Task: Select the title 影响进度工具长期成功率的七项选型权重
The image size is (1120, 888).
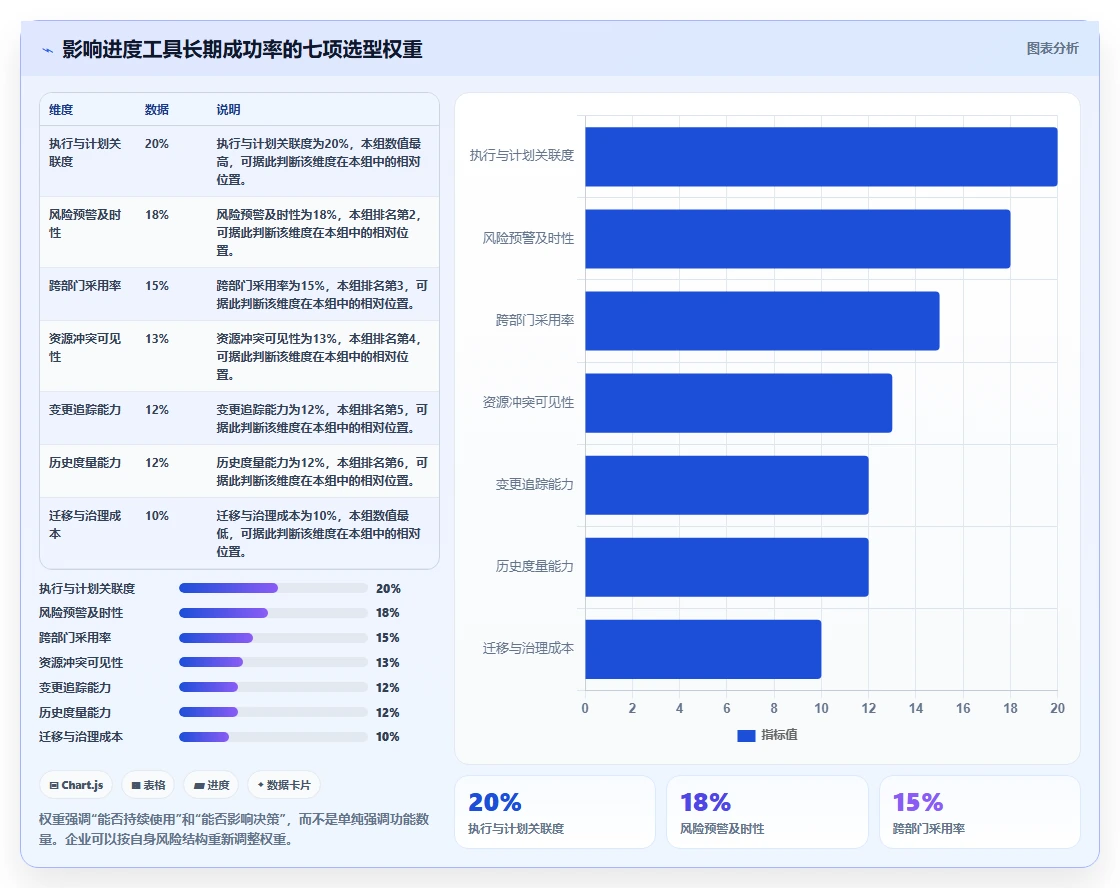Action: coord(242,49)
